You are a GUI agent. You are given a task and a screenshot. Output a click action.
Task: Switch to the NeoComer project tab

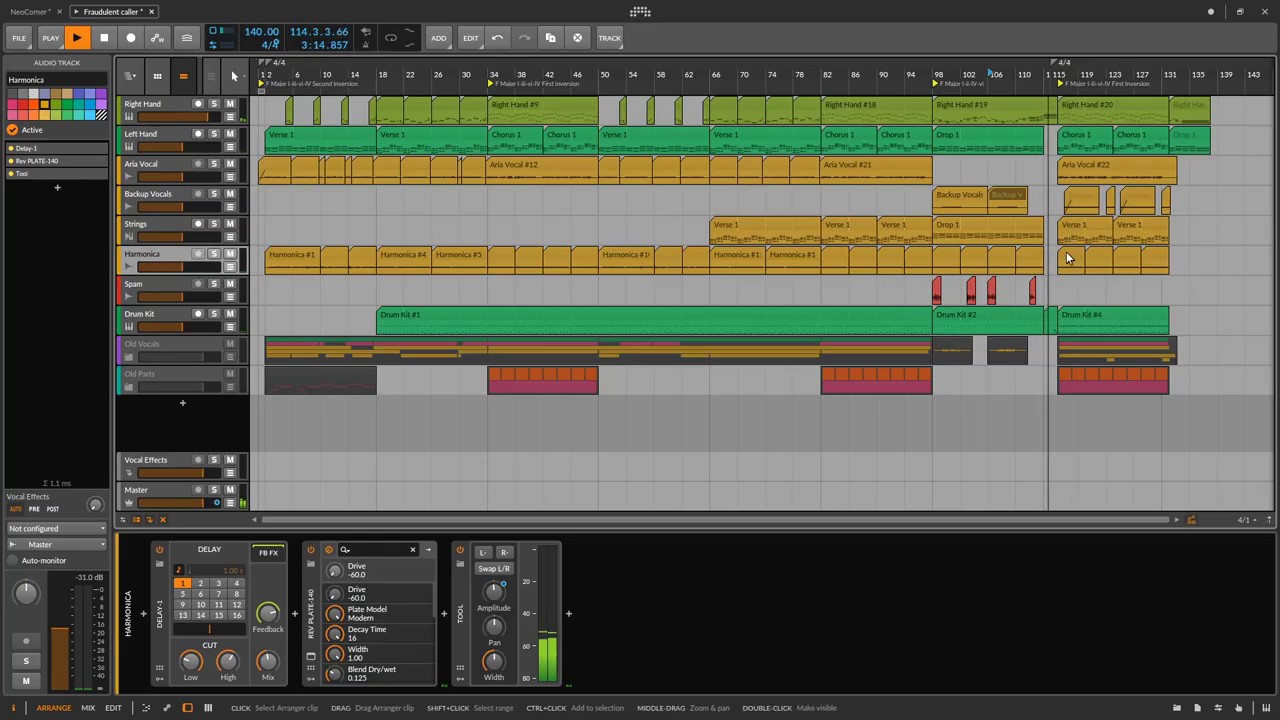click(29, 11)
